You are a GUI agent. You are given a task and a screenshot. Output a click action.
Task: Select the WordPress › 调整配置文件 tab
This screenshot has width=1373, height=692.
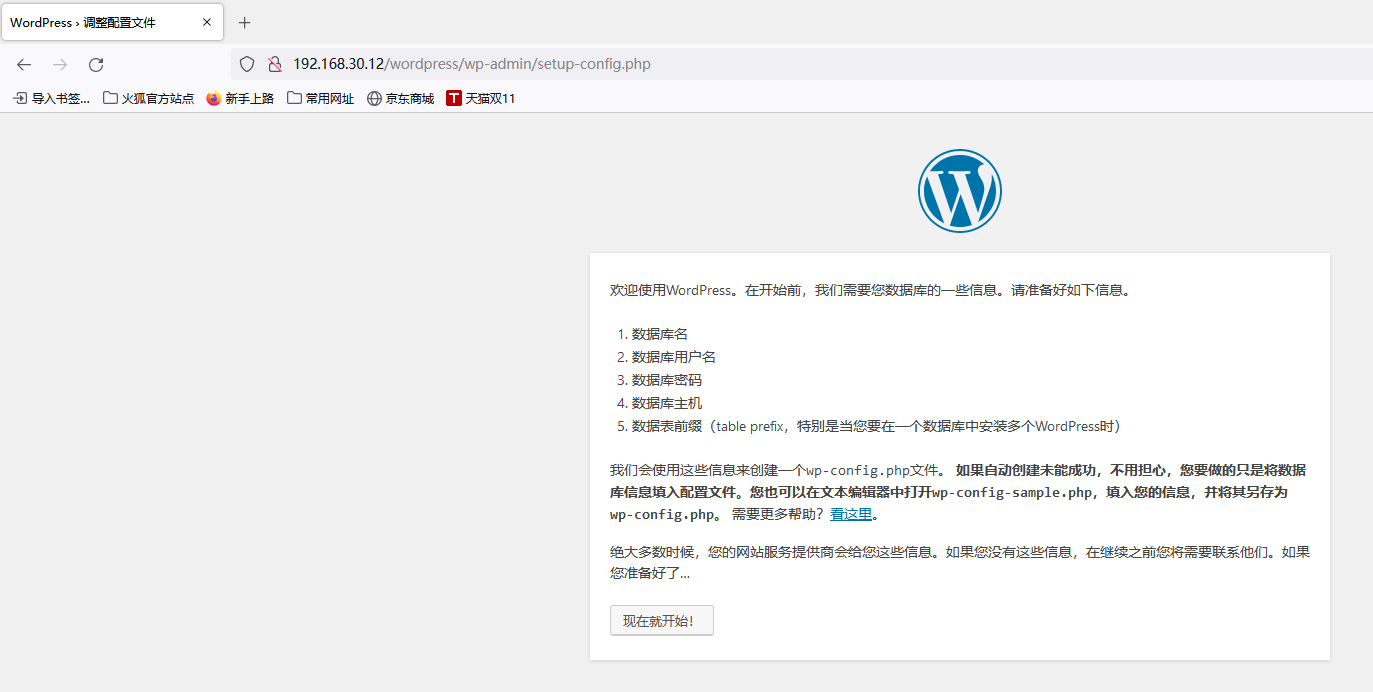coord(111,22)
